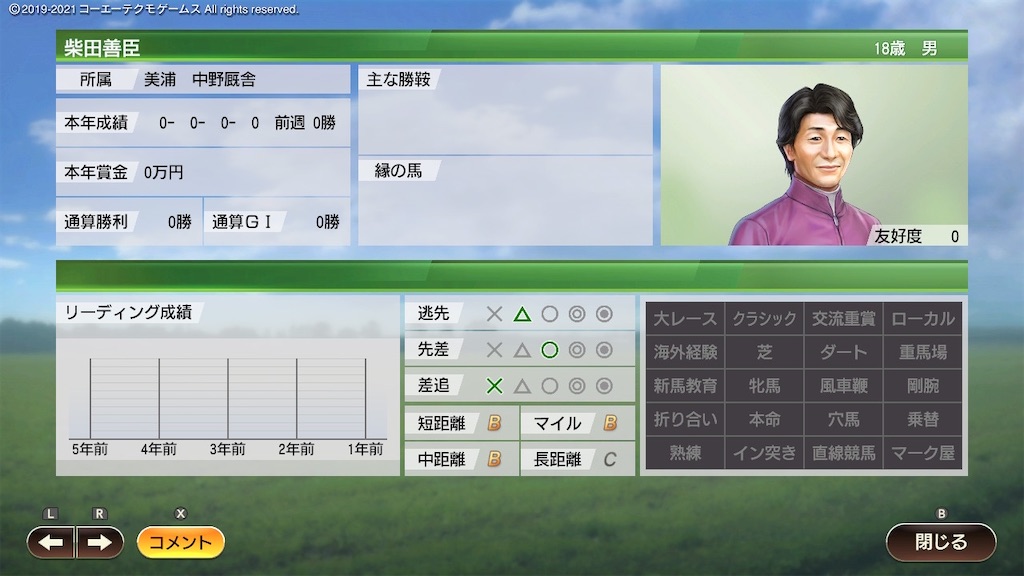Viewport: 1024px width, 576px height.
Task: Click the stable name 中野厩舎
Action: 224,80
